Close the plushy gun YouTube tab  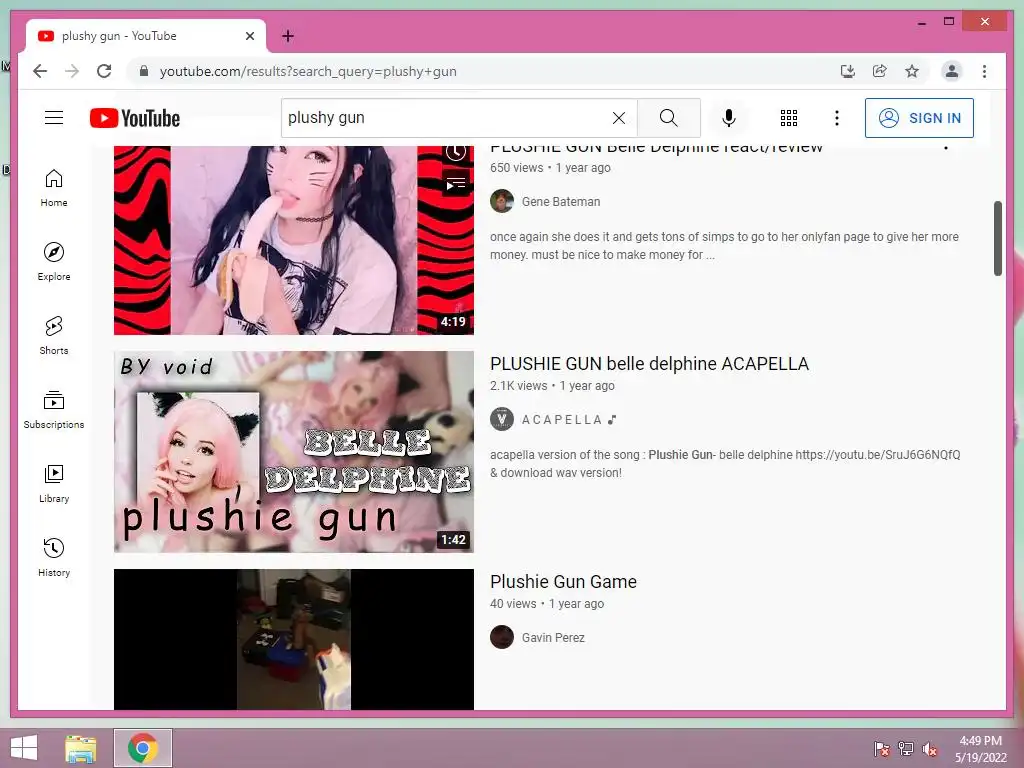(249, 36)
